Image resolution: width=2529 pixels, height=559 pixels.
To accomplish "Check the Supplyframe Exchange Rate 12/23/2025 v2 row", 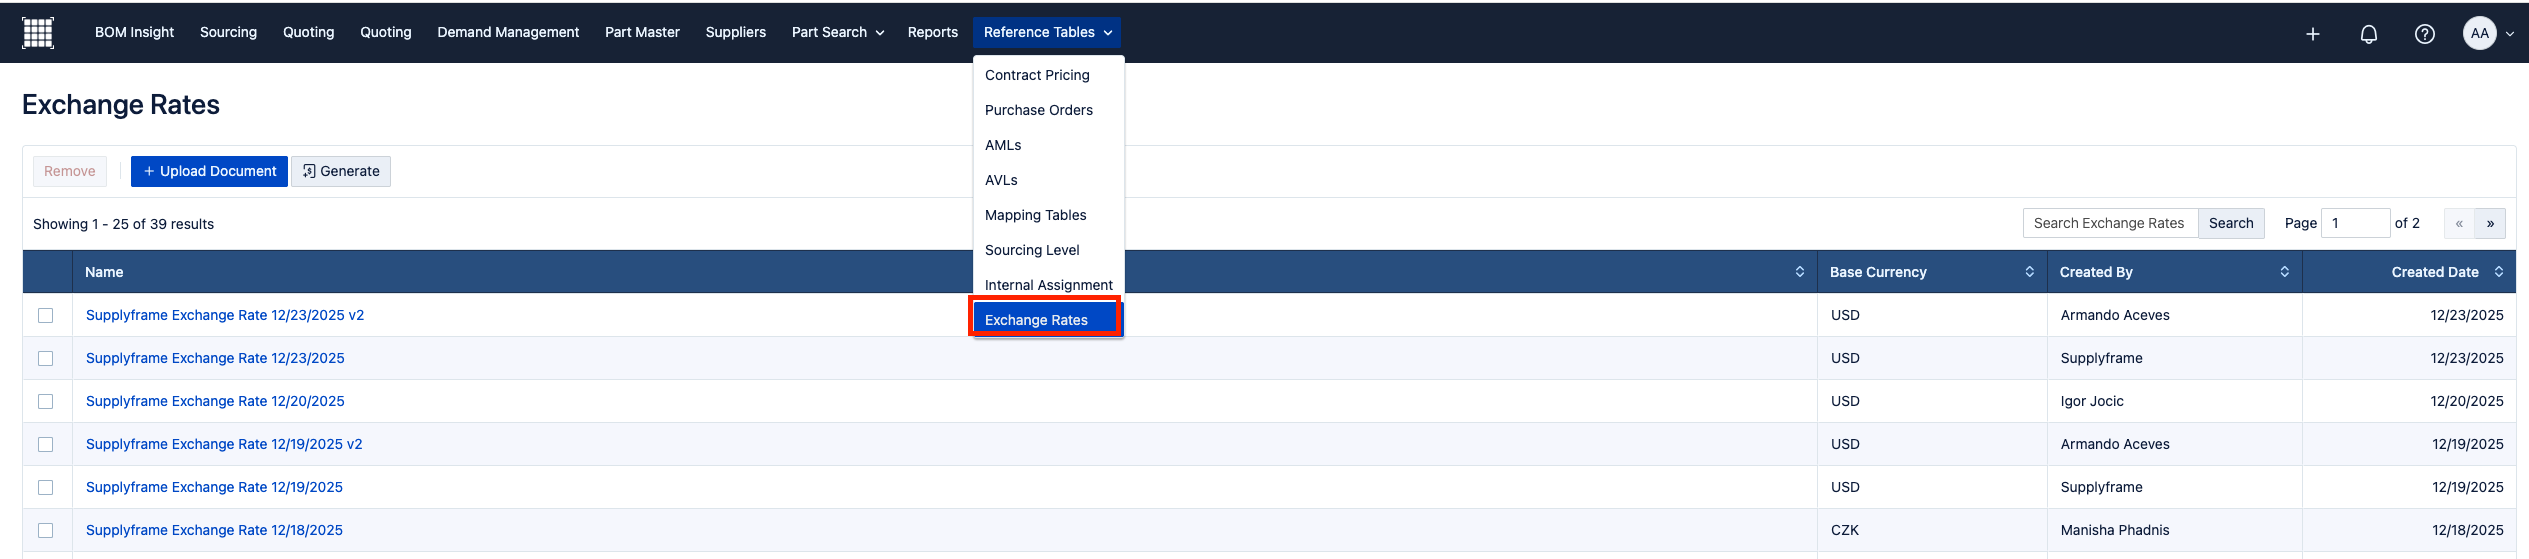I will tap(46, 315).
